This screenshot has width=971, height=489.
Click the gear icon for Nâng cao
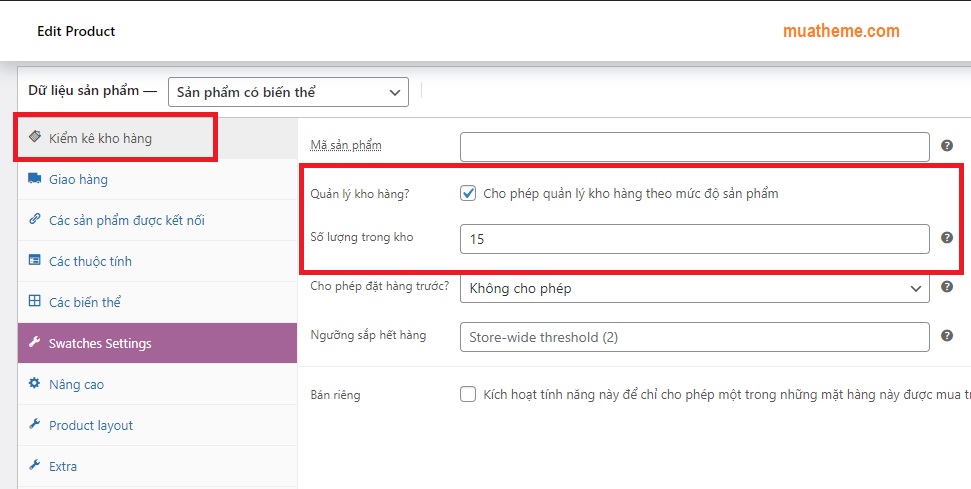35,384
